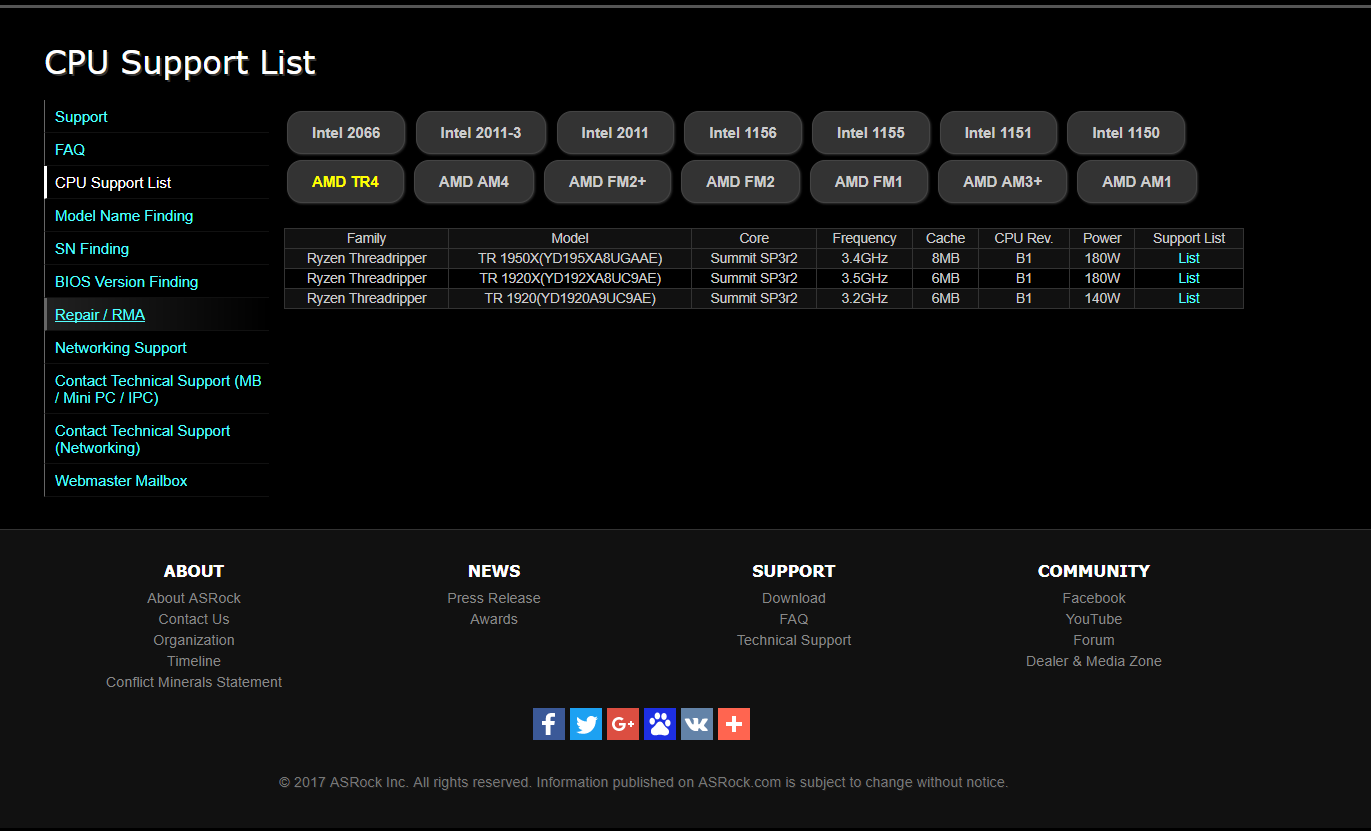Viewport: 1371px width, 831px height.
Task: Select the Intel 2066 socket tab
Action: [x=346, y=133]
